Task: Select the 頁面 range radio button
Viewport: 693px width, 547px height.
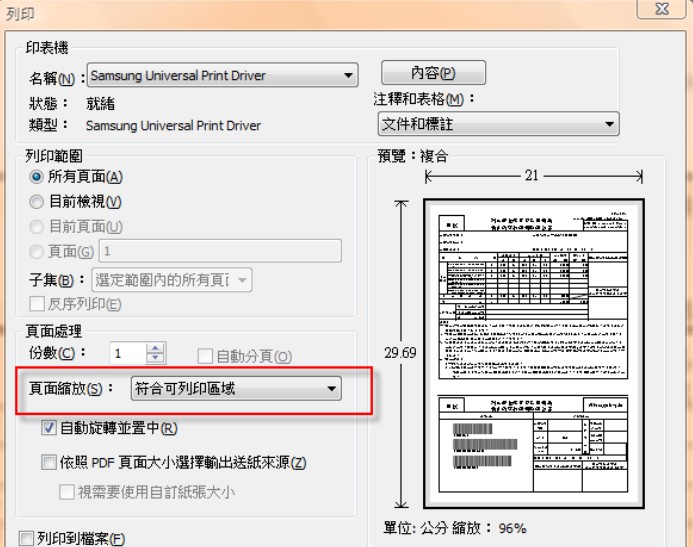Action: [x=37, y=252]
